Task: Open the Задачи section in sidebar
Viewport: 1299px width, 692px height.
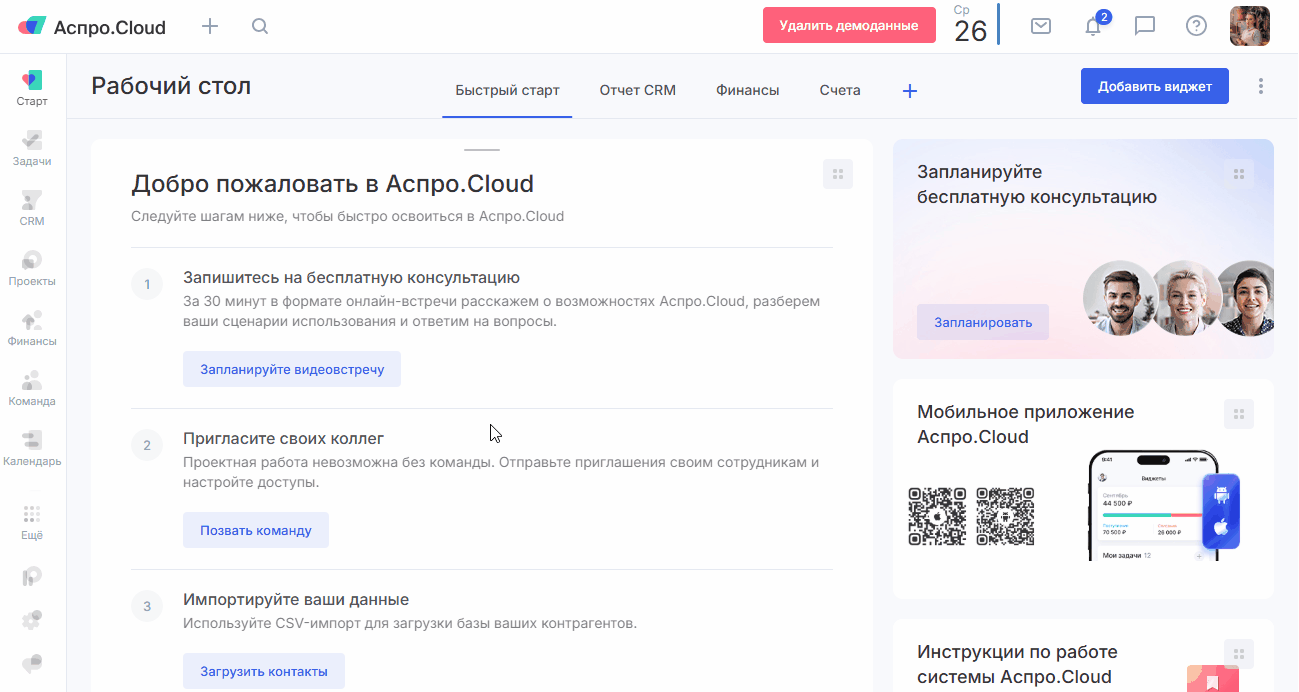Action: point(32,148)
